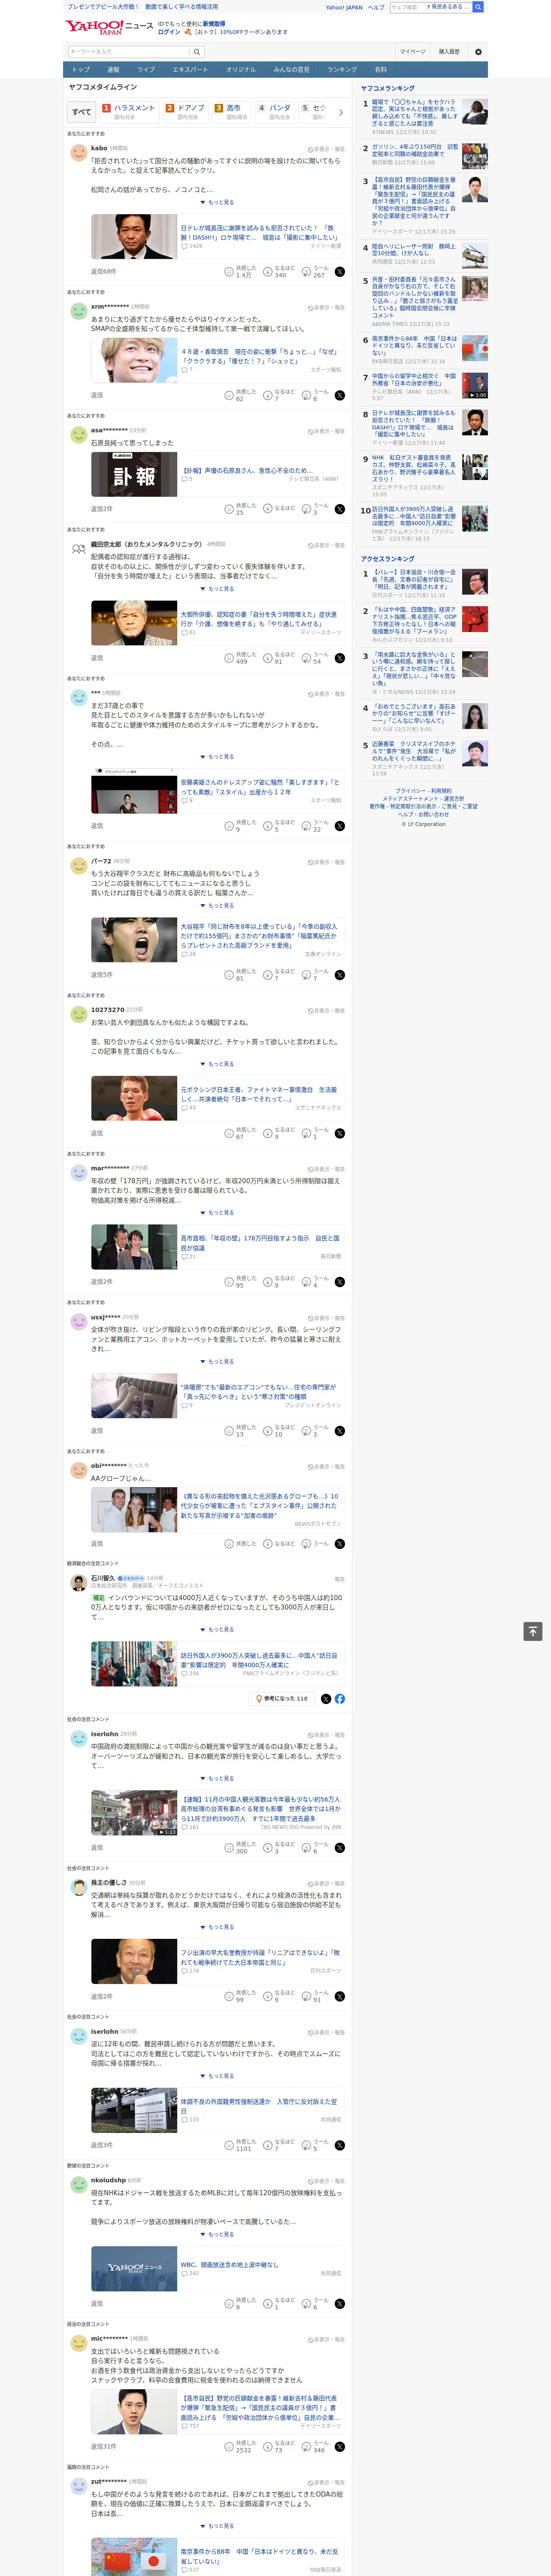This screenshot has height=2576, width=551.
Task: Expand もっと見る on 蟹田京太郎's comment
Action: point(217,589)
